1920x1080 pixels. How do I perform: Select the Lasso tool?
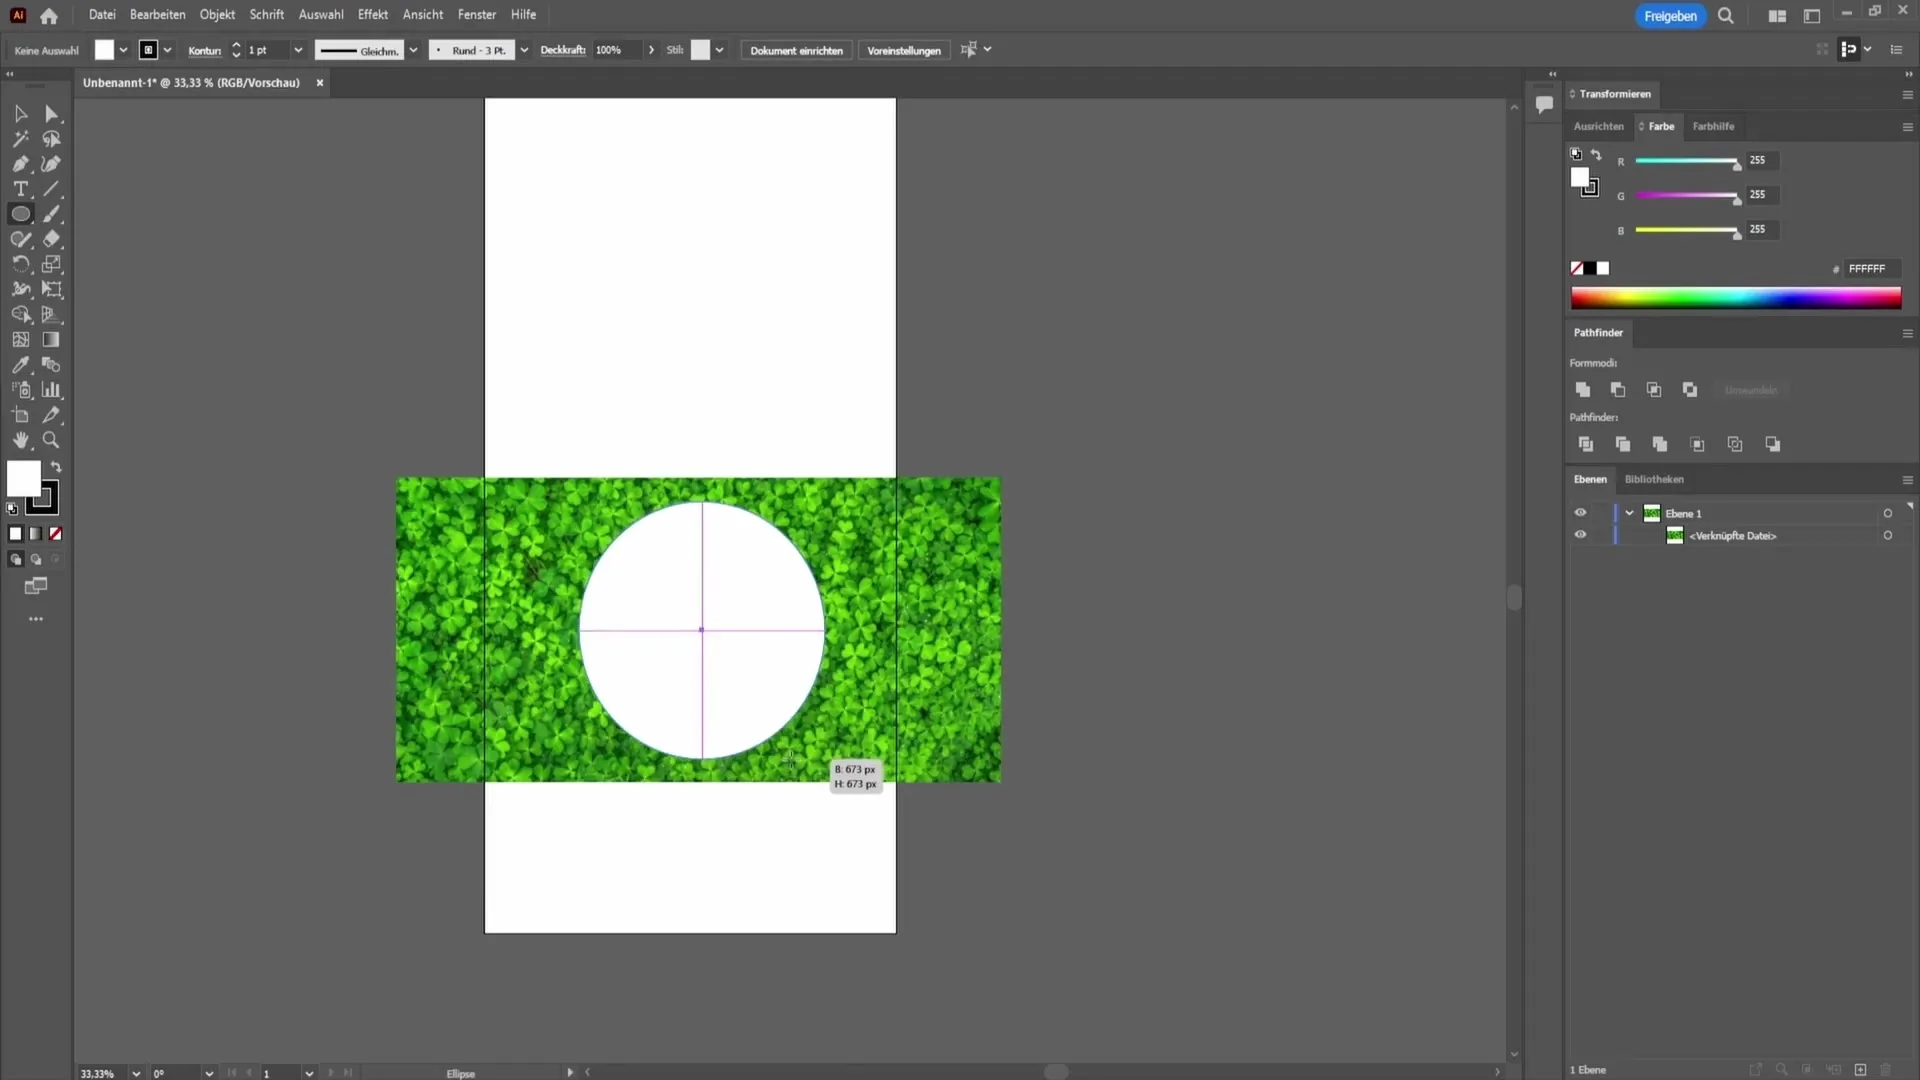tap(51, 139)
